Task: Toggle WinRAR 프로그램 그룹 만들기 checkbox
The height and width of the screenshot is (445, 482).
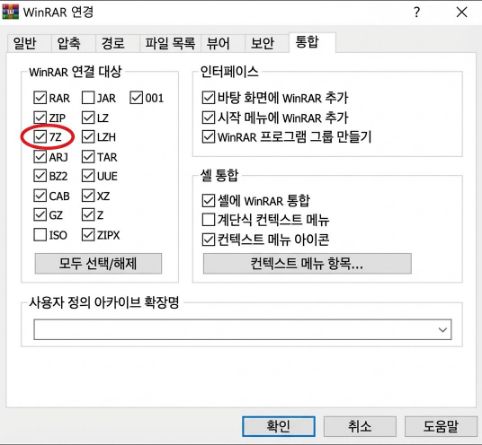Action: pos(208,137)
